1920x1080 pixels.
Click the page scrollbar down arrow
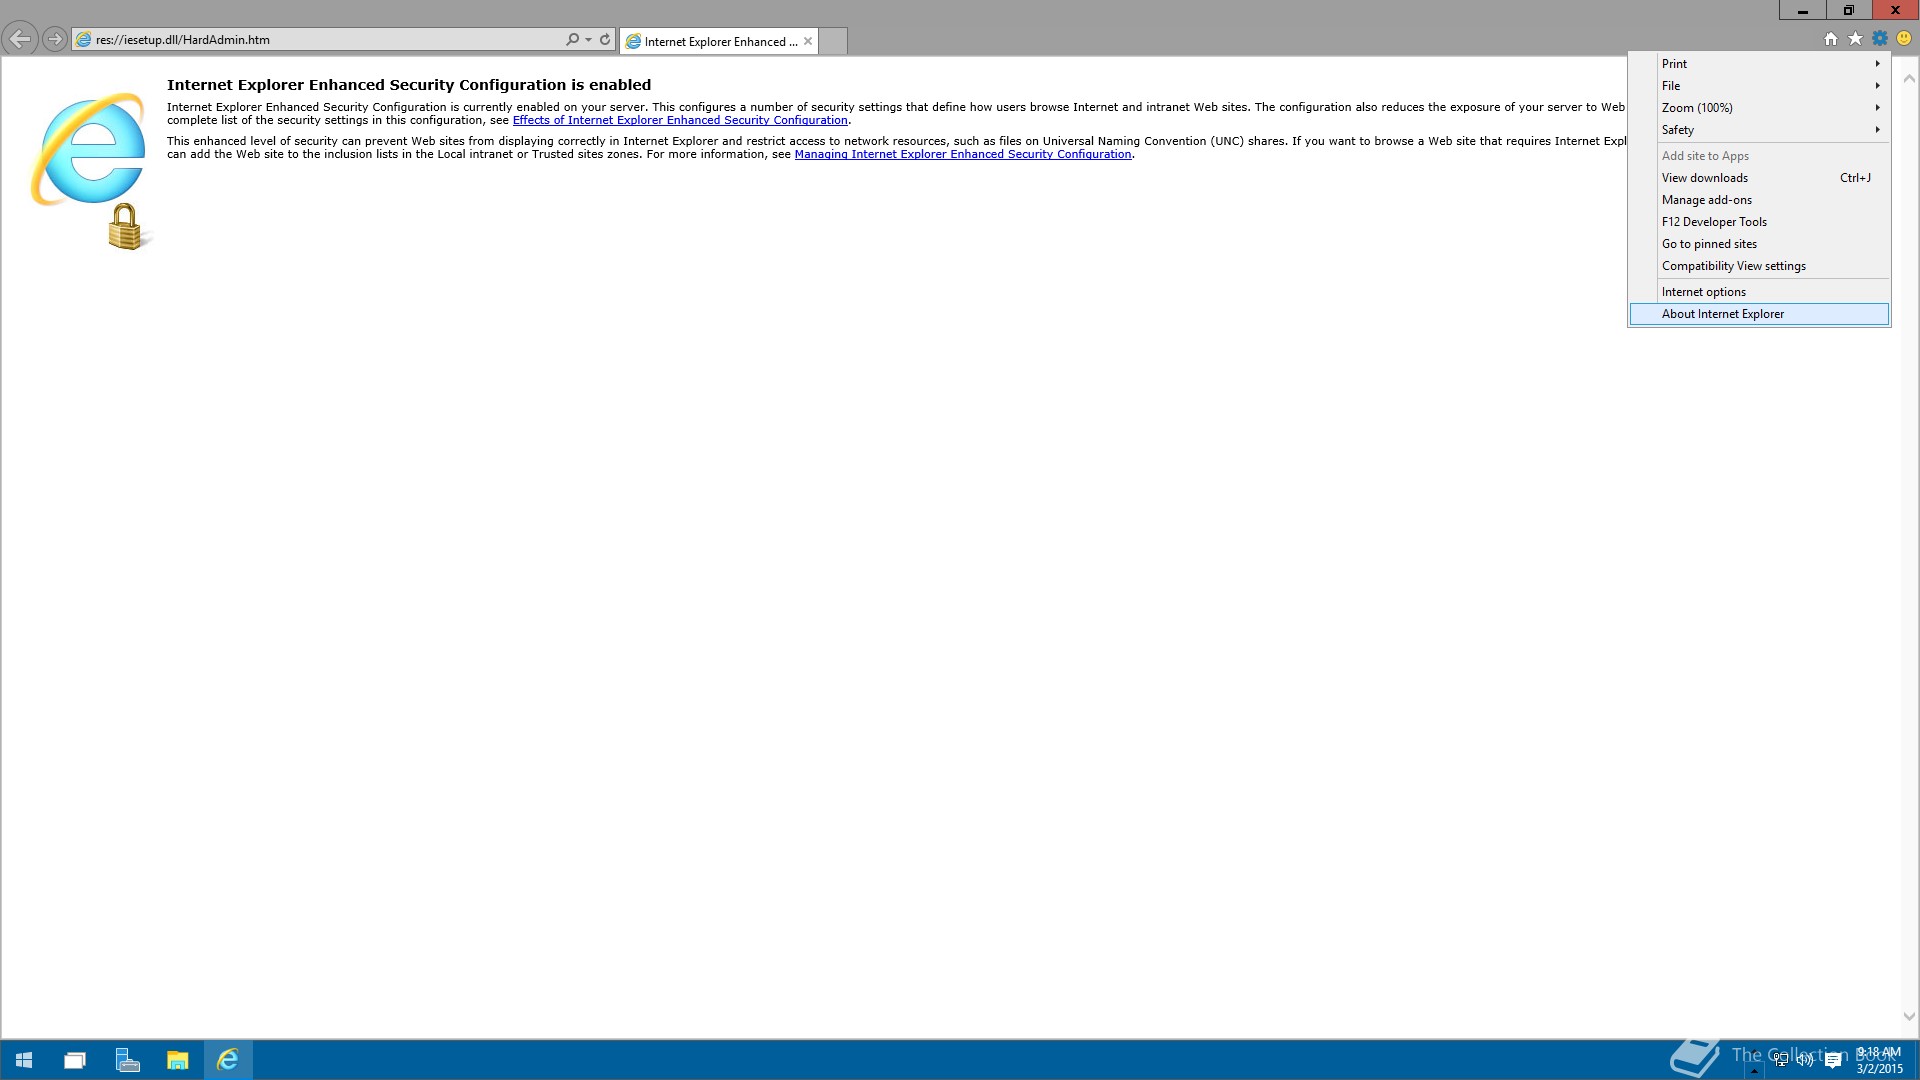click(1909, 1016)
